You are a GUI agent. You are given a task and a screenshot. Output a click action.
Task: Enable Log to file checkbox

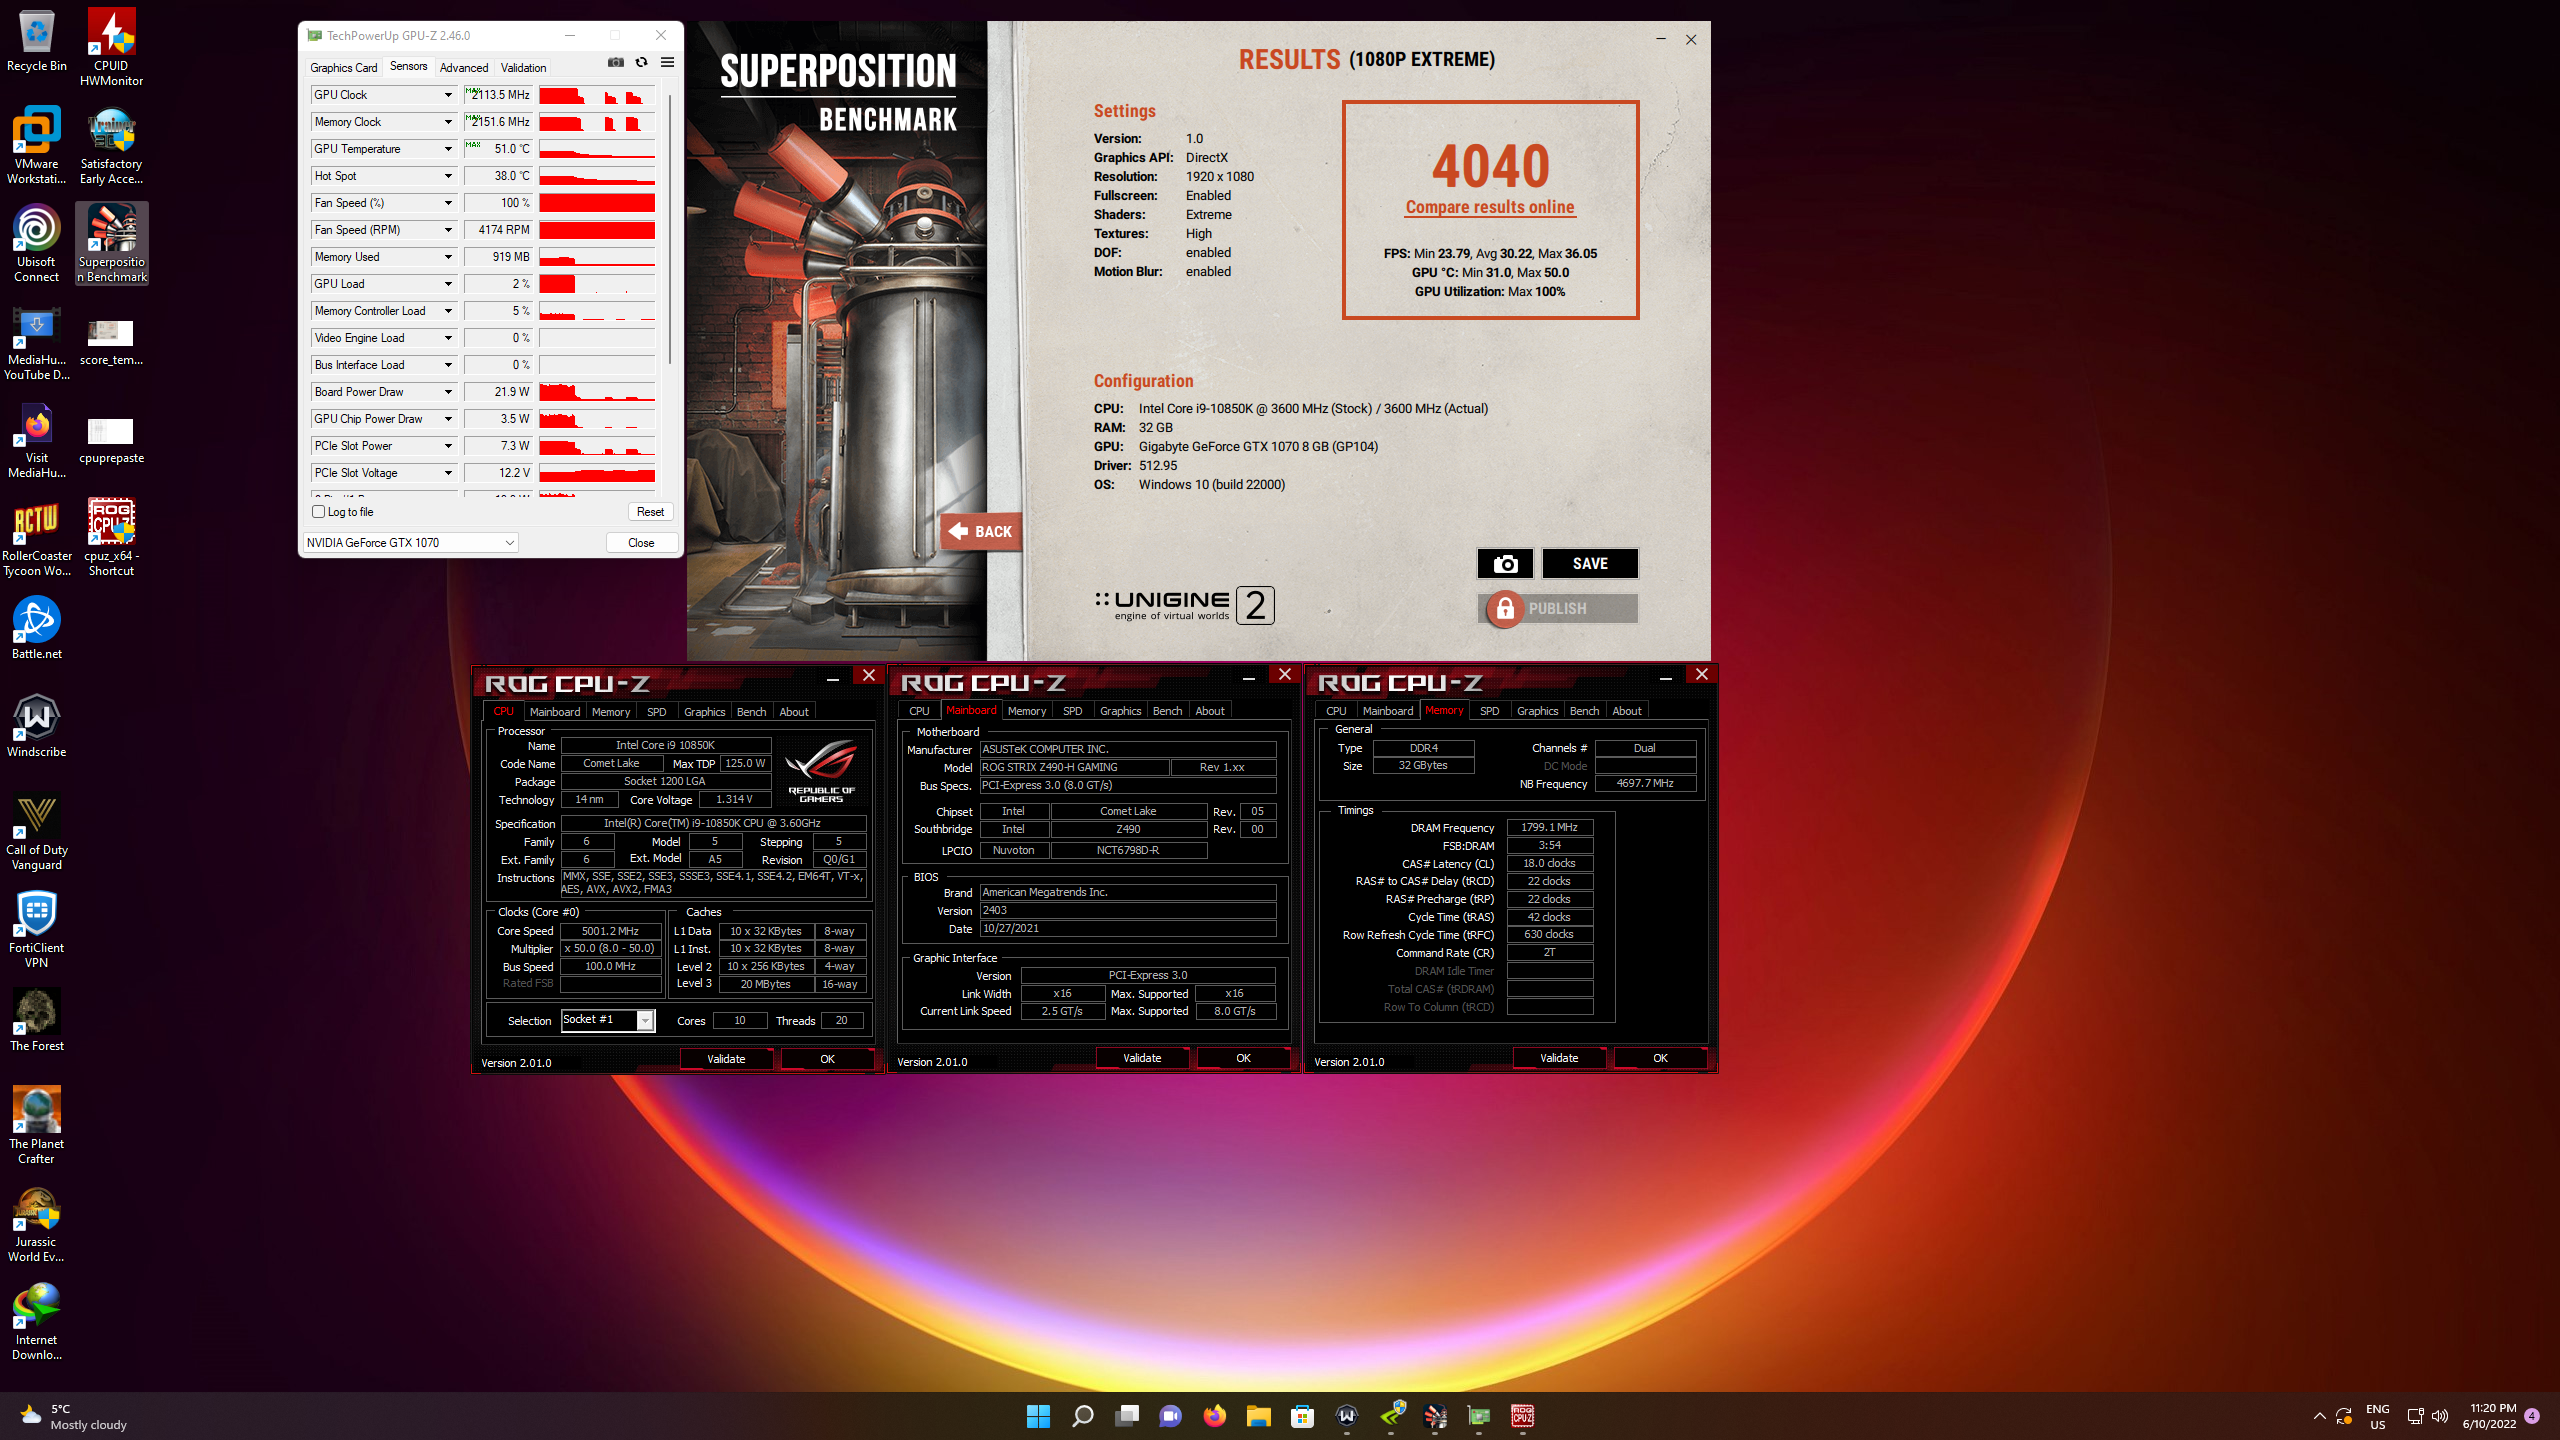319,512
